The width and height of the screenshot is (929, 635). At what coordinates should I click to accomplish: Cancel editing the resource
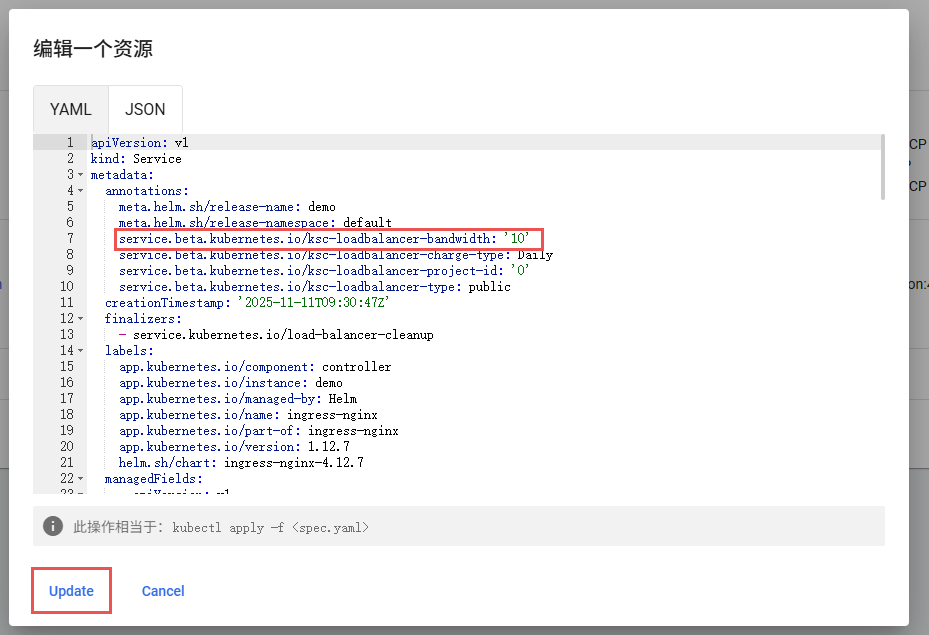coord(163,591)
